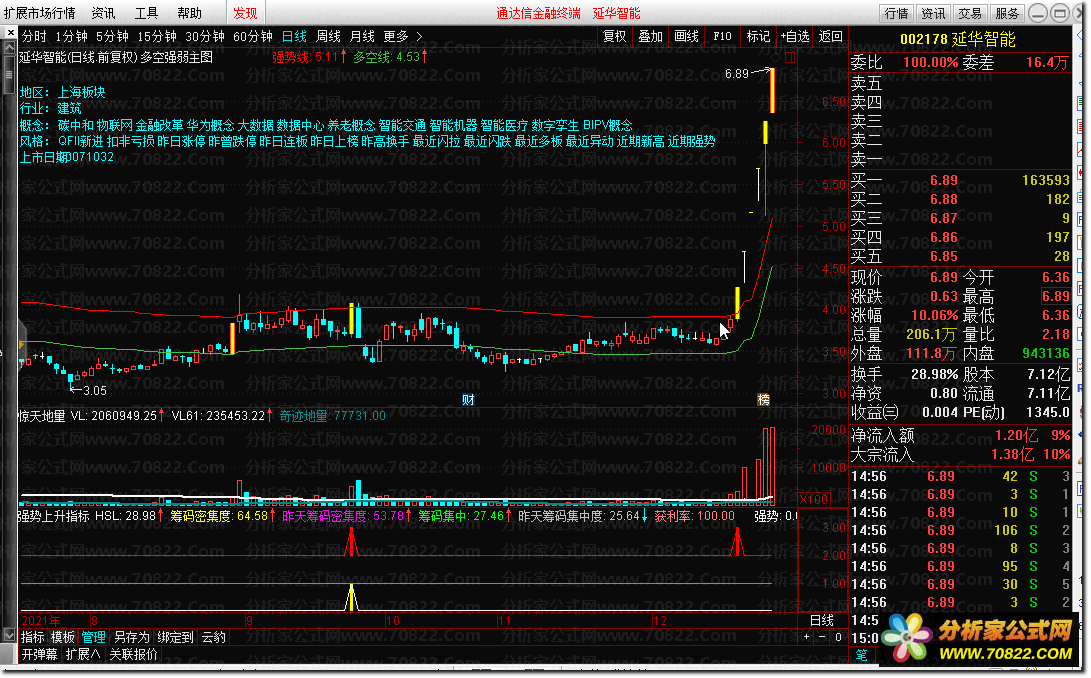Maximize the window

[x=1060, y=13]
